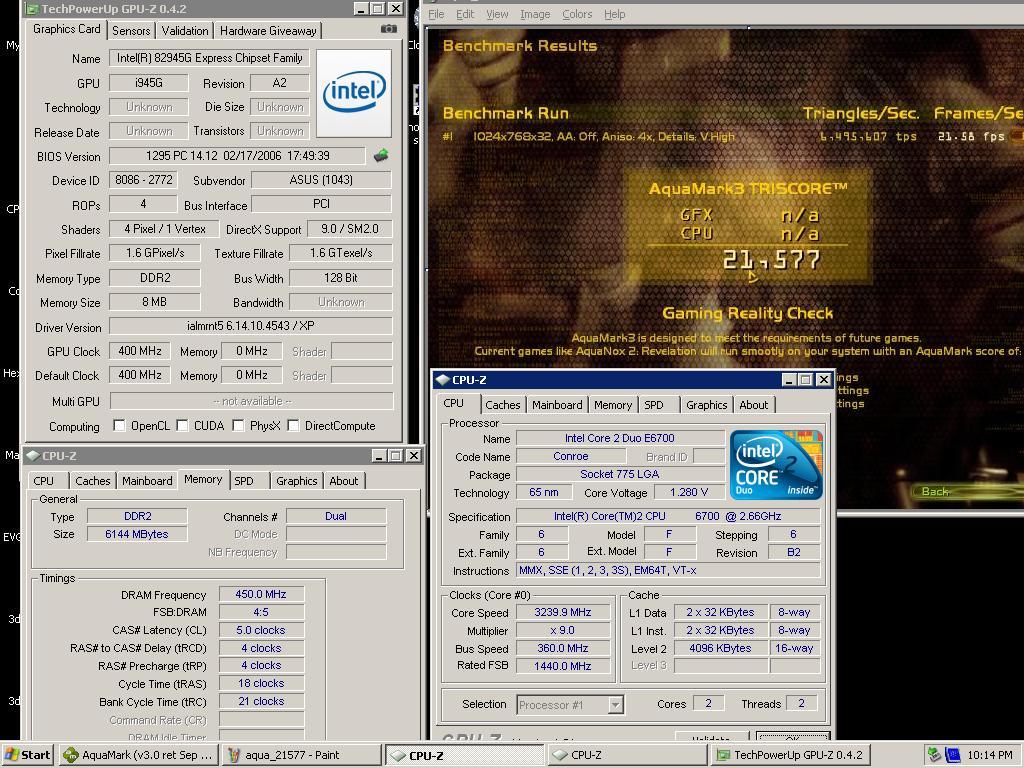Select the Graphics Card tab in GPU-Z
Image resolution: width=1024 pixels, height=768 pixels.
click(x=67, y=29)
